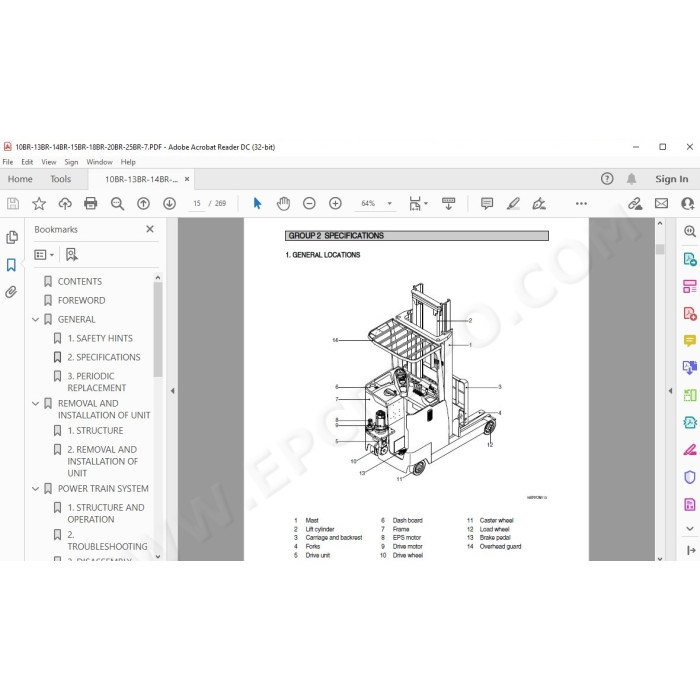The height and width of the screenshot is (700, 700).
Task: Open 1. STRUCTURE AND OPERATION bookmark
Action: 106,513
